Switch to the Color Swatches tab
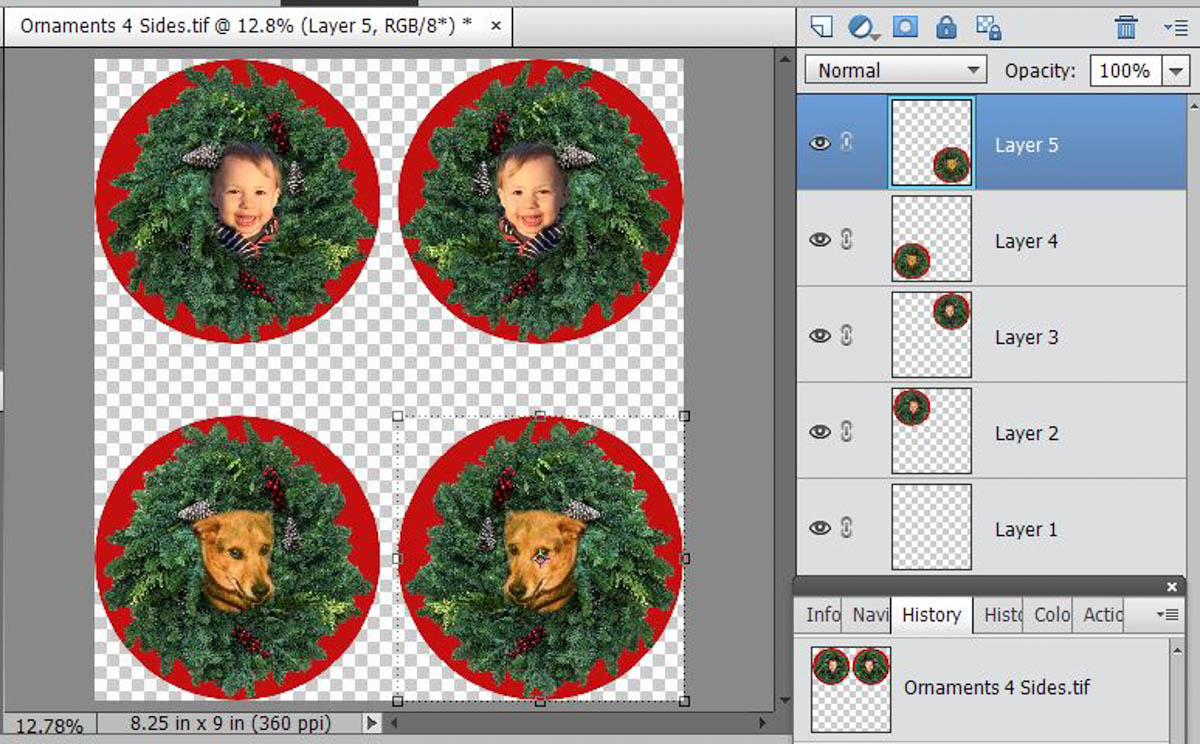 pos(1051,615)
